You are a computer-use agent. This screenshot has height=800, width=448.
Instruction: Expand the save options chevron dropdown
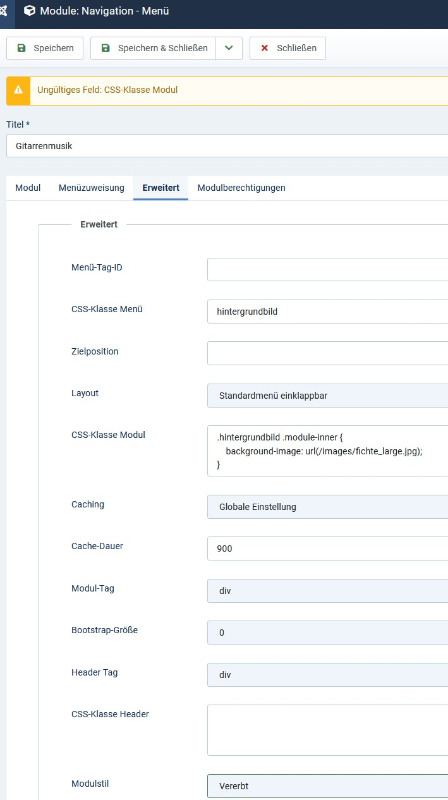229,48
